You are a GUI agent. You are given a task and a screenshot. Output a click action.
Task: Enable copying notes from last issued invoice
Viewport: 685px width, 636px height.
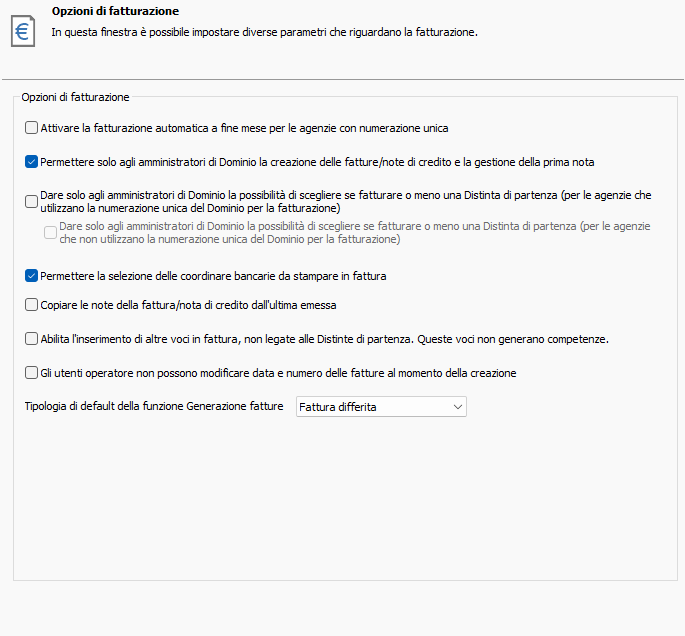pos(31,304)
